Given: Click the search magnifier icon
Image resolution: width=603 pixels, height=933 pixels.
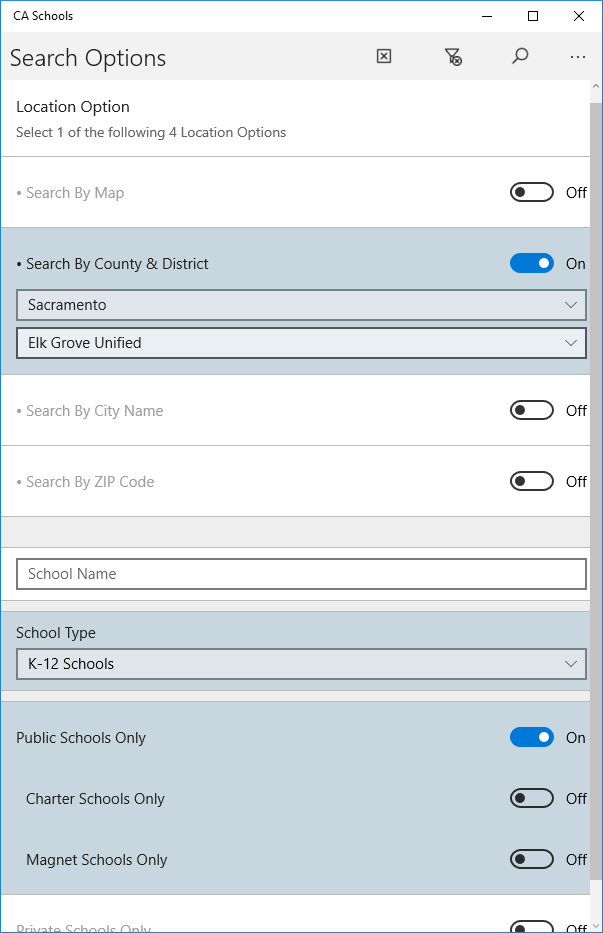Looking at the screenshot, I should [x=520, y=57].
